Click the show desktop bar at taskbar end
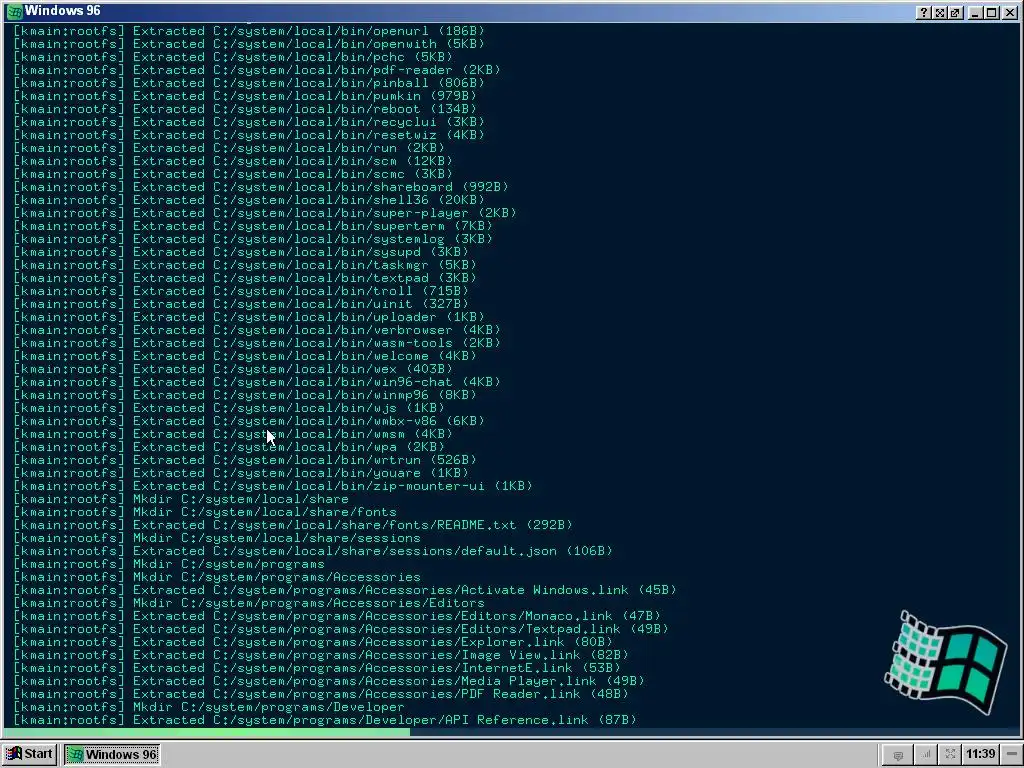This screenshot has width=1024, height=768. pyautogui.click(x=1012, y=754)
